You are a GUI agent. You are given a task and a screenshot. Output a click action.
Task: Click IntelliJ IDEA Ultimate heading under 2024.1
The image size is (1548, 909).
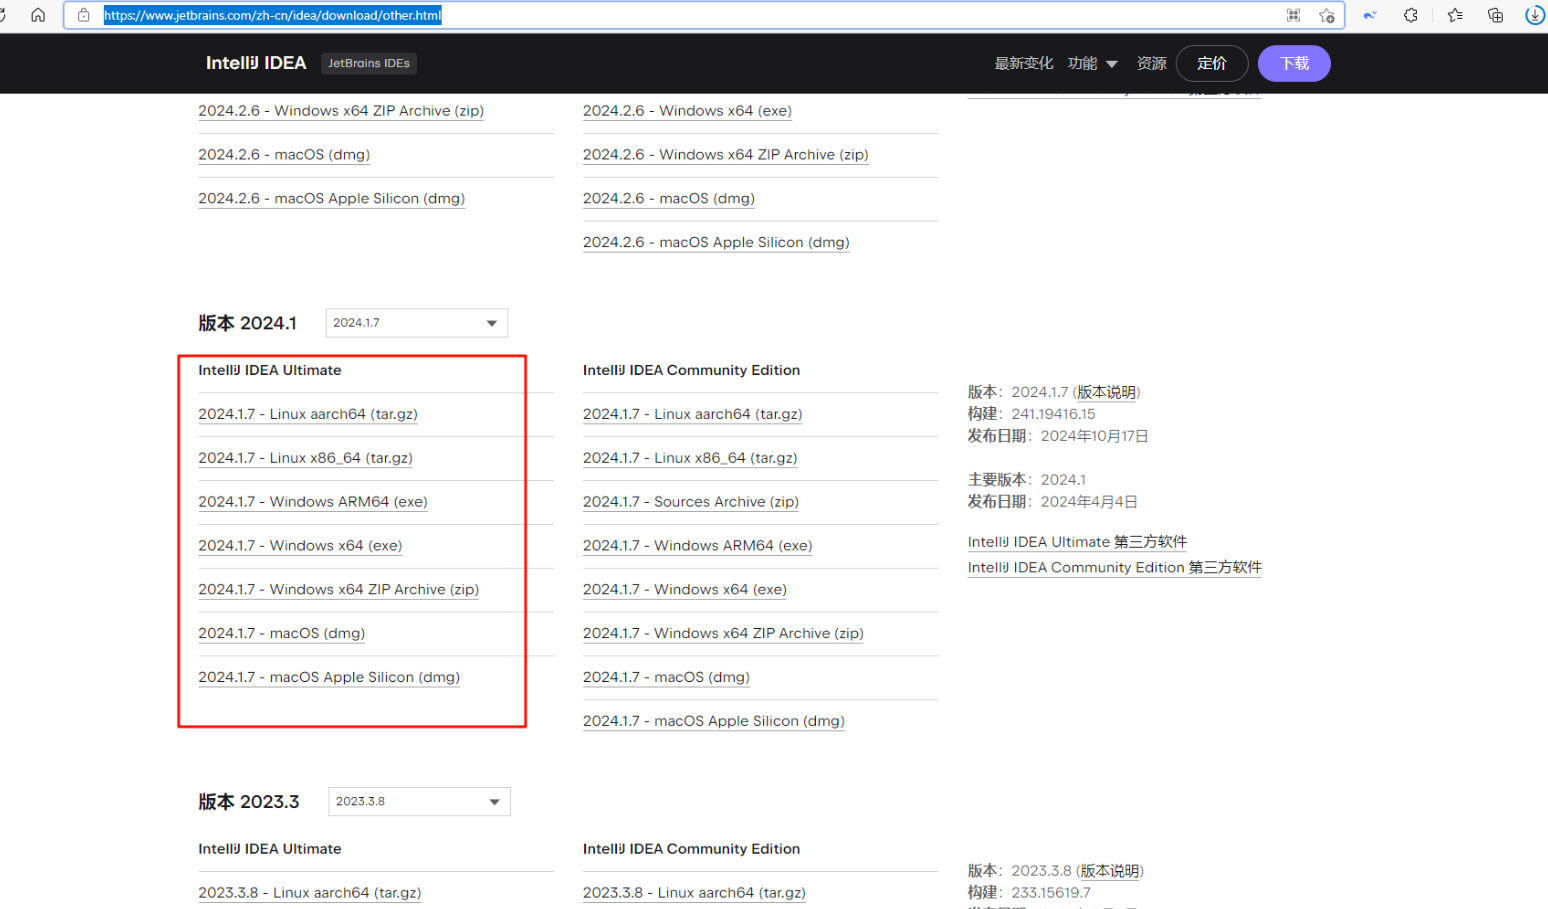270,370
